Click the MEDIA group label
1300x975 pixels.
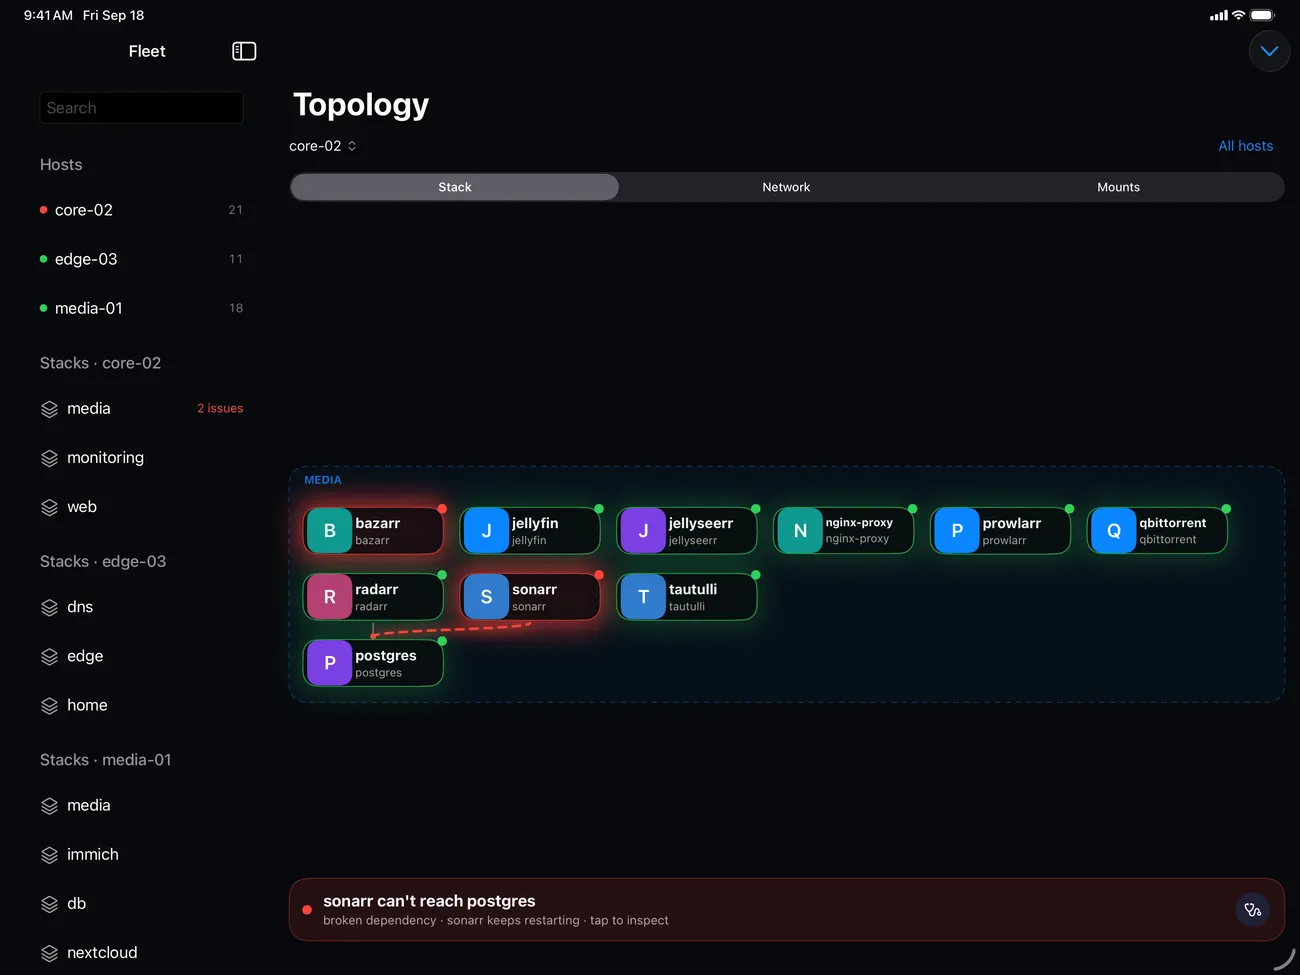[323, 480]
